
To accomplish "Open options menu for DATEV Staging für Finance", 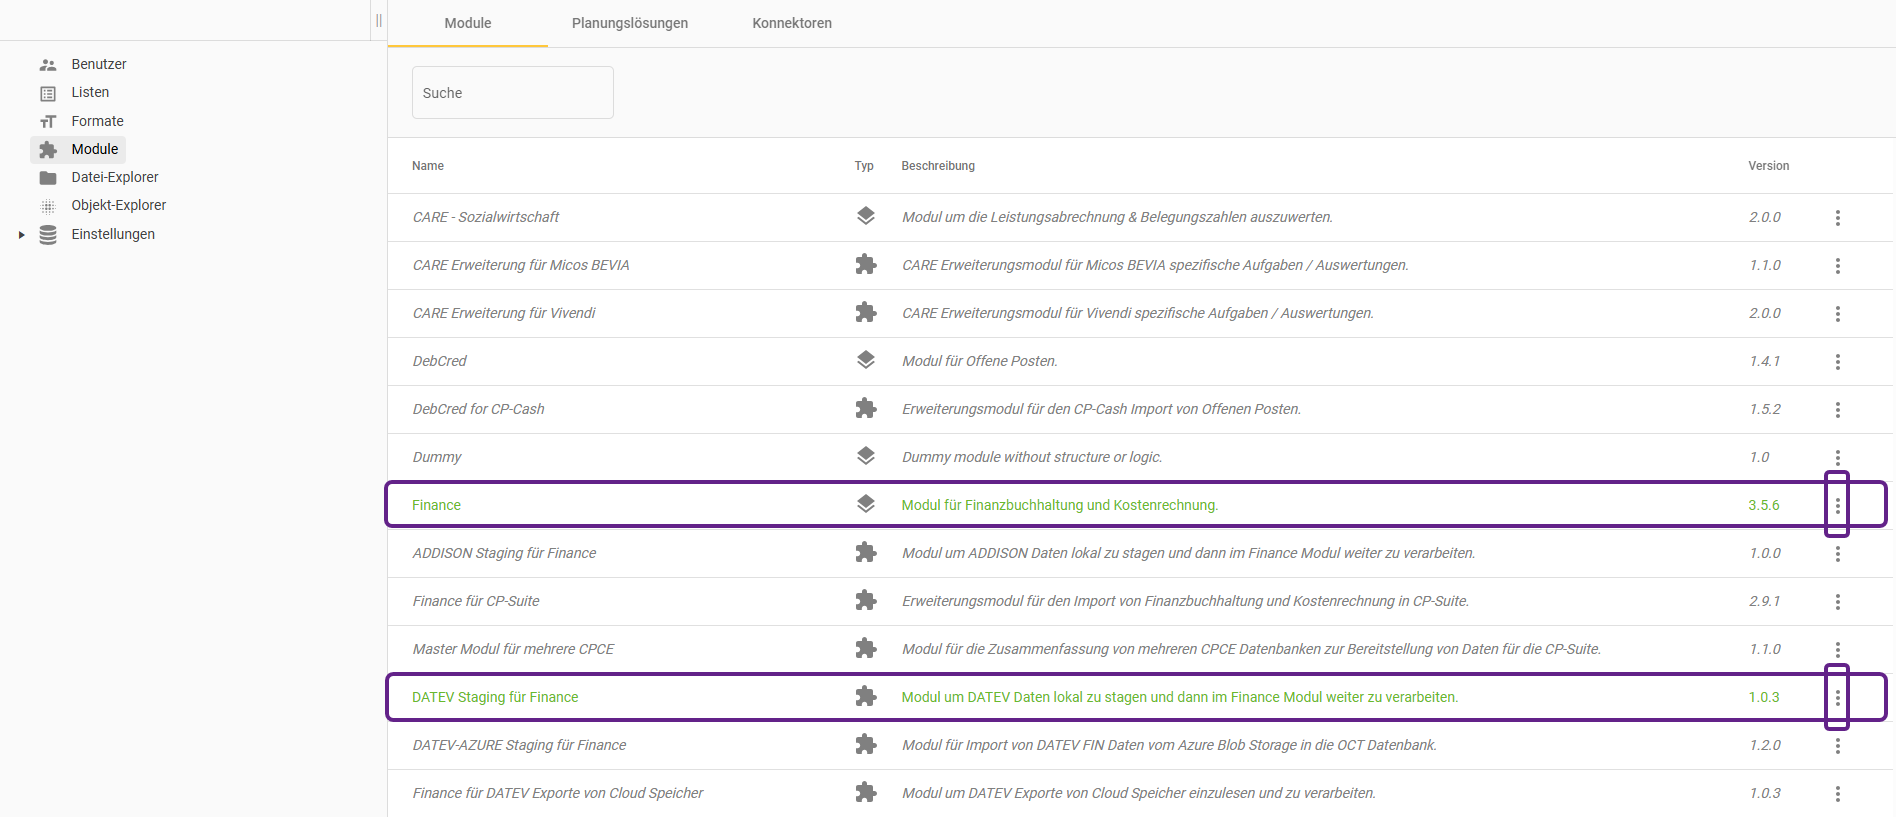I will [x=1837, y=697].
